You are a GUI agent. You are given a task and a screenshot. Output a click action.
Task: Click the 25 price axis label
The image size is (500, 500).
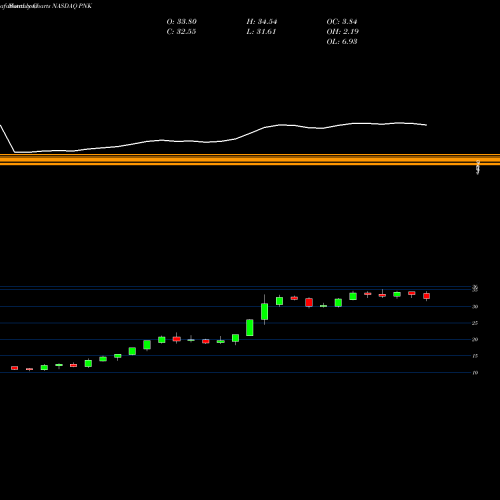point(475,323)
